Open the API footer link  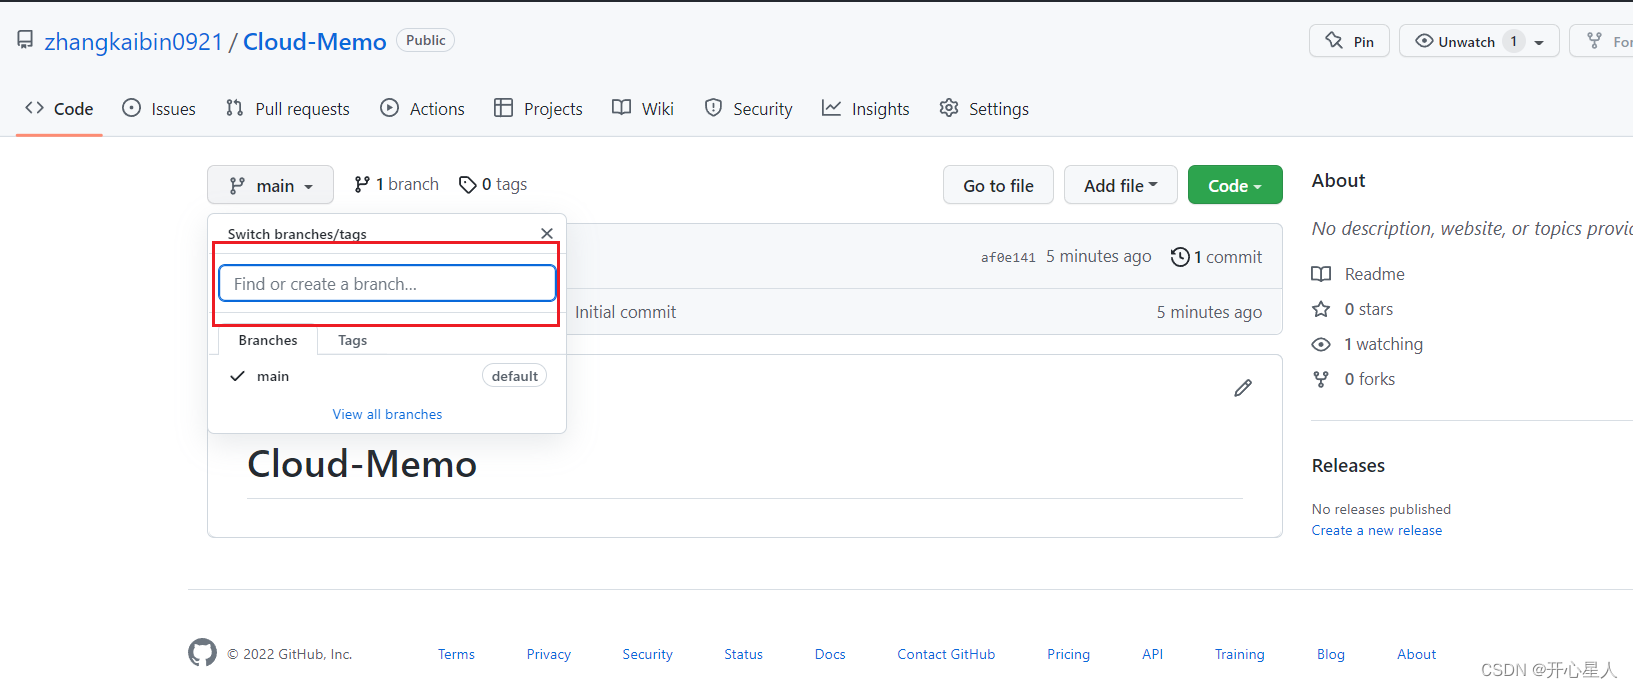pyautogui.click(x=1152, y=654)
